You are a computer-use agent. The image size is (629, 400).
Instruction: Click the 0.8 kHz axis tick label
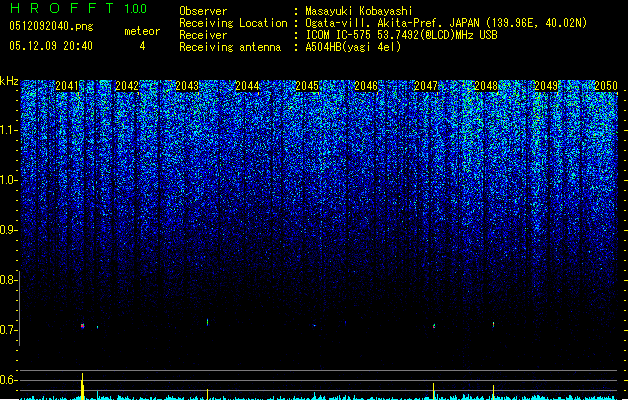(x=9, y=280)
